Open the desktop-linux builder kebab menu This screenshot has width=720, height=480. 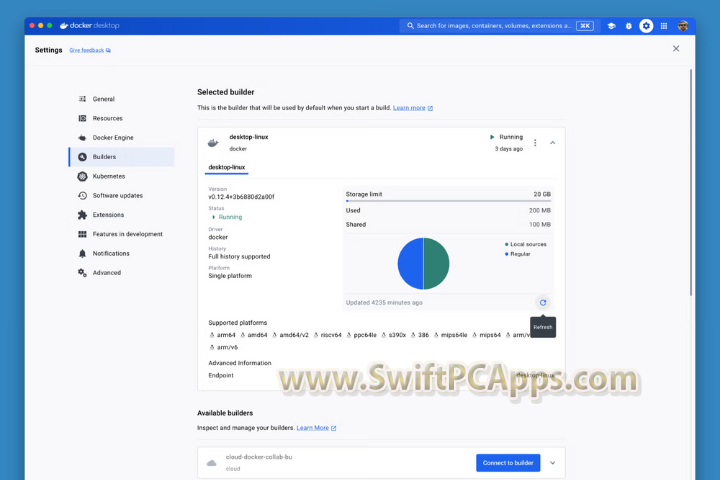[535, 143]
